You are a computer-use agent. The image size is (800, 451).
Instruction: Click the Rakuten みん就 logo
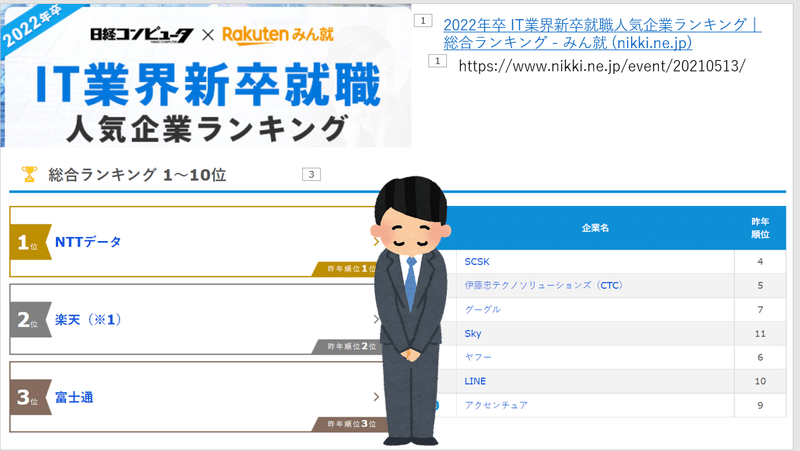pos(278,35)
